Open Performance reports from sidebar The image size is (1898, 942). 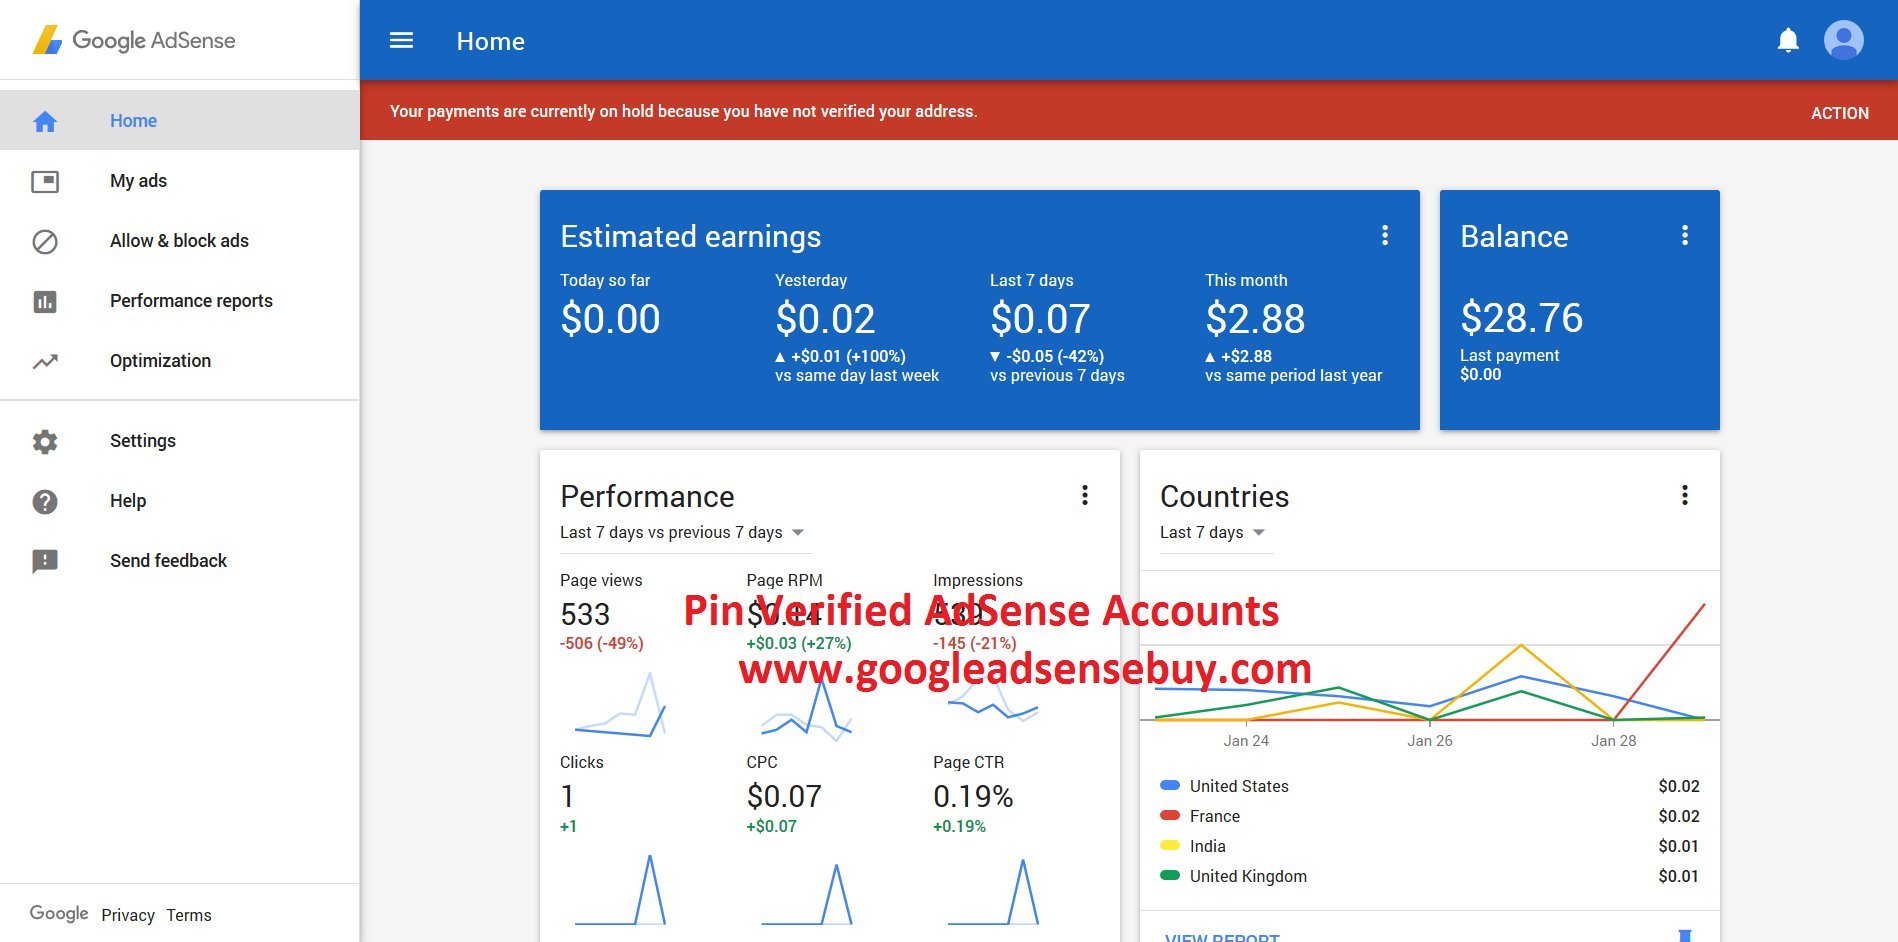click(x=191, y=301)
